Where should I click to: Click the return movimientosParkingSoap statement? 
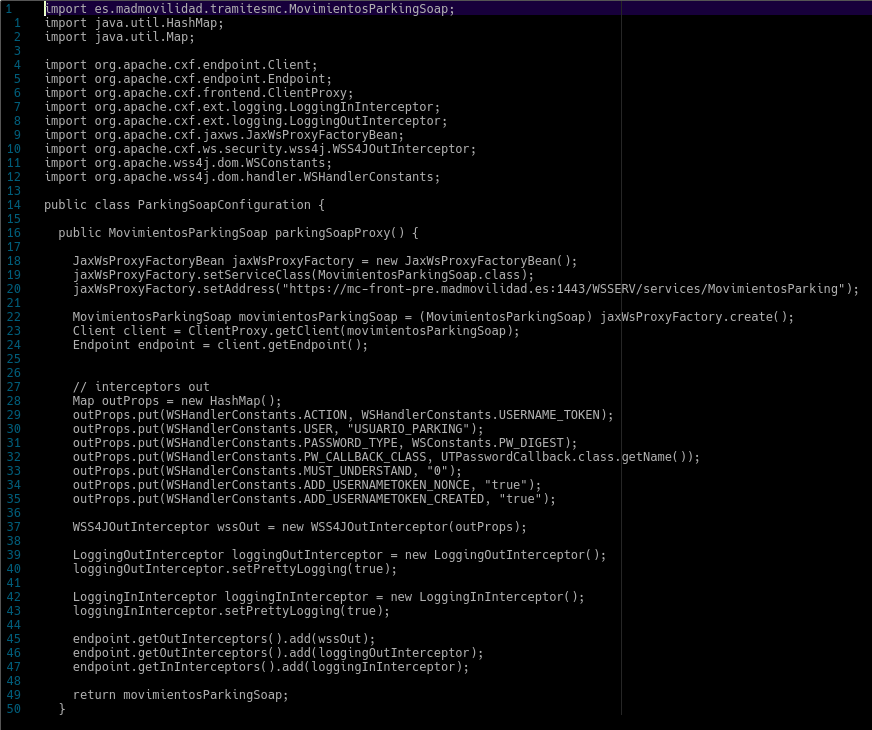(180, 695)
